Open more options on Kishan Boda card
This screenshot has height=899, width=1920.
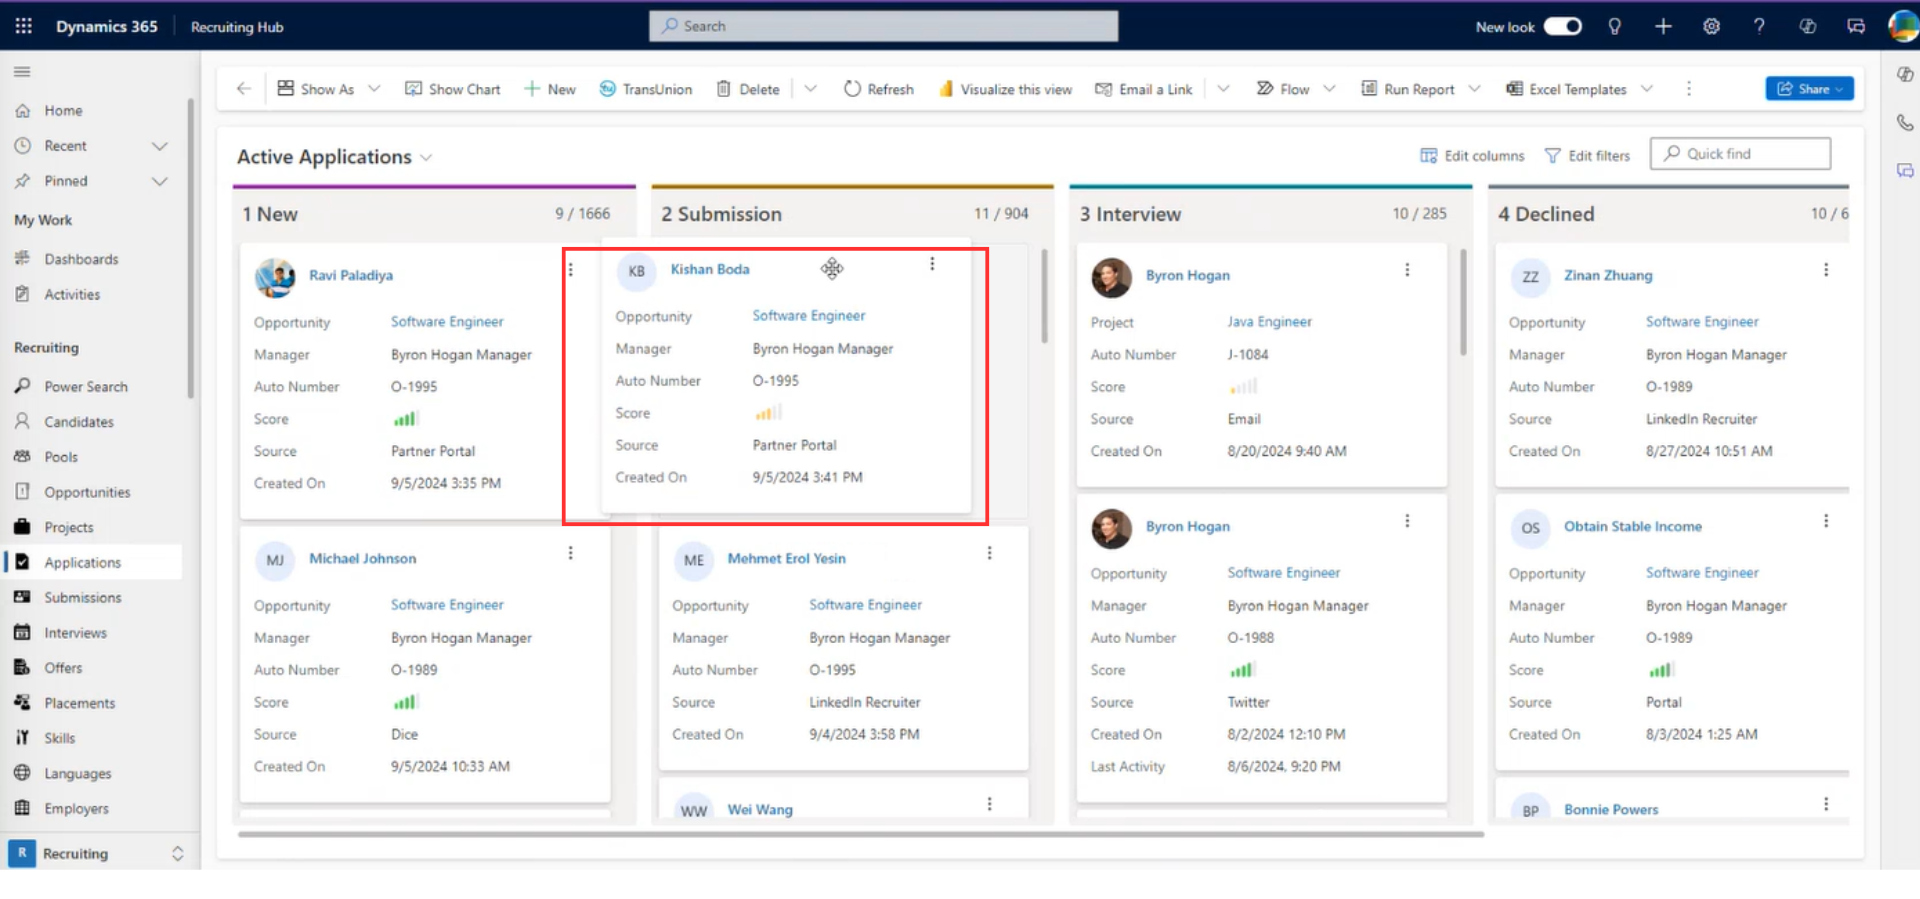(x=932, y=264)
